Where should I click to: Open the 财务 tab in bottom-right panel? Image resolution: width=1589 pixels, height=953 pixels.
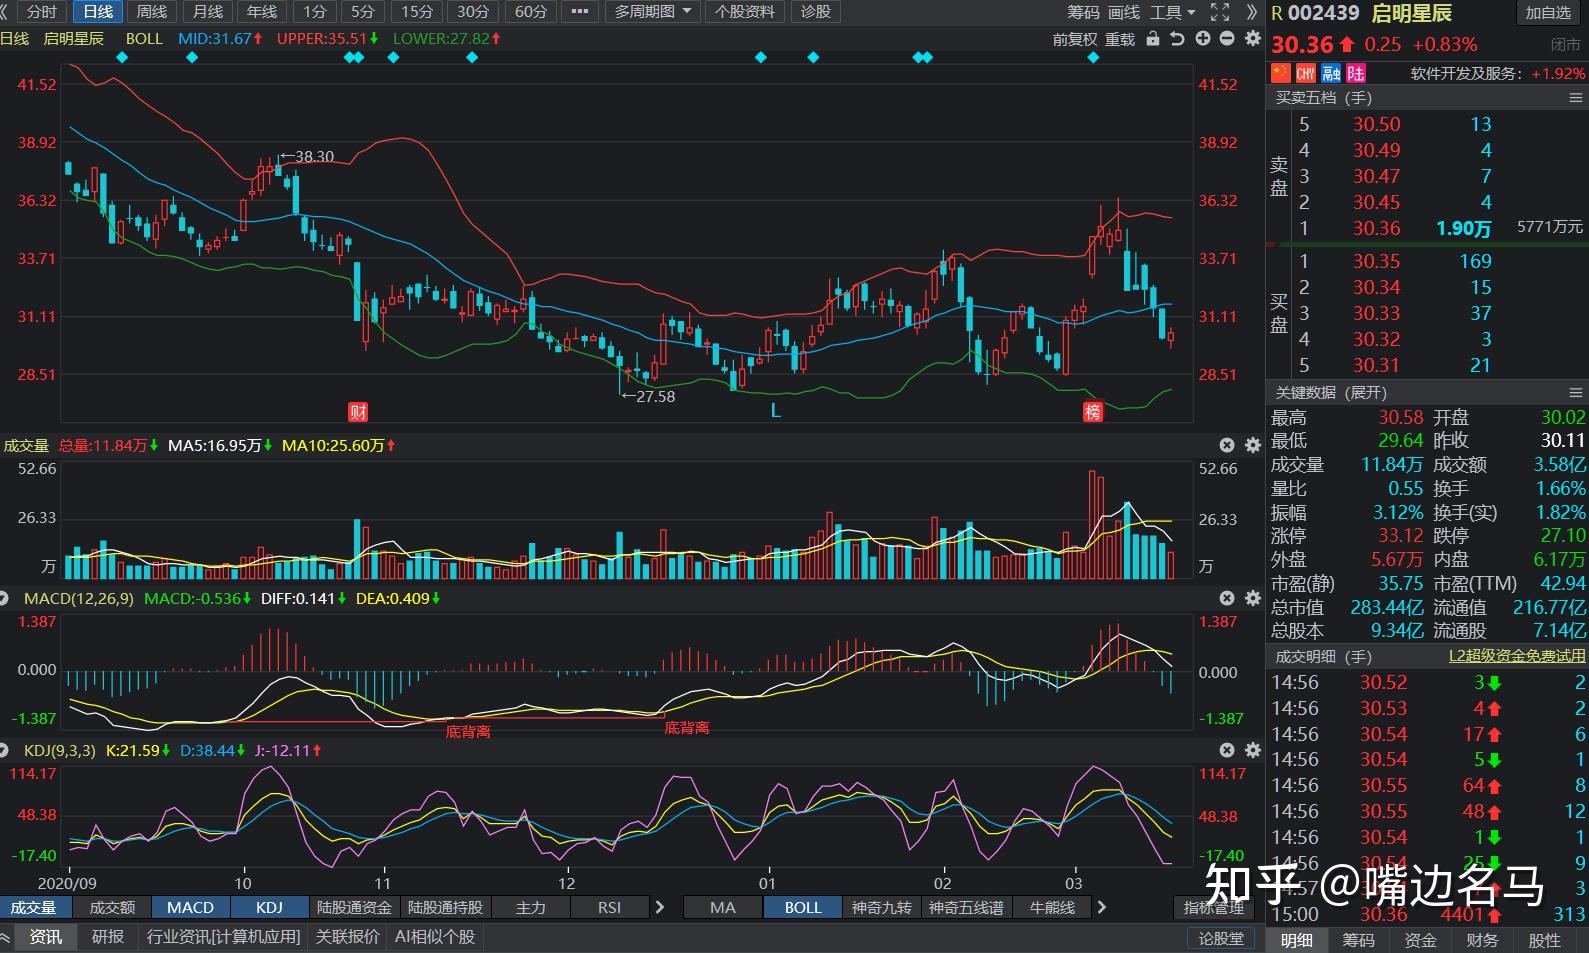coord(1482,940)
